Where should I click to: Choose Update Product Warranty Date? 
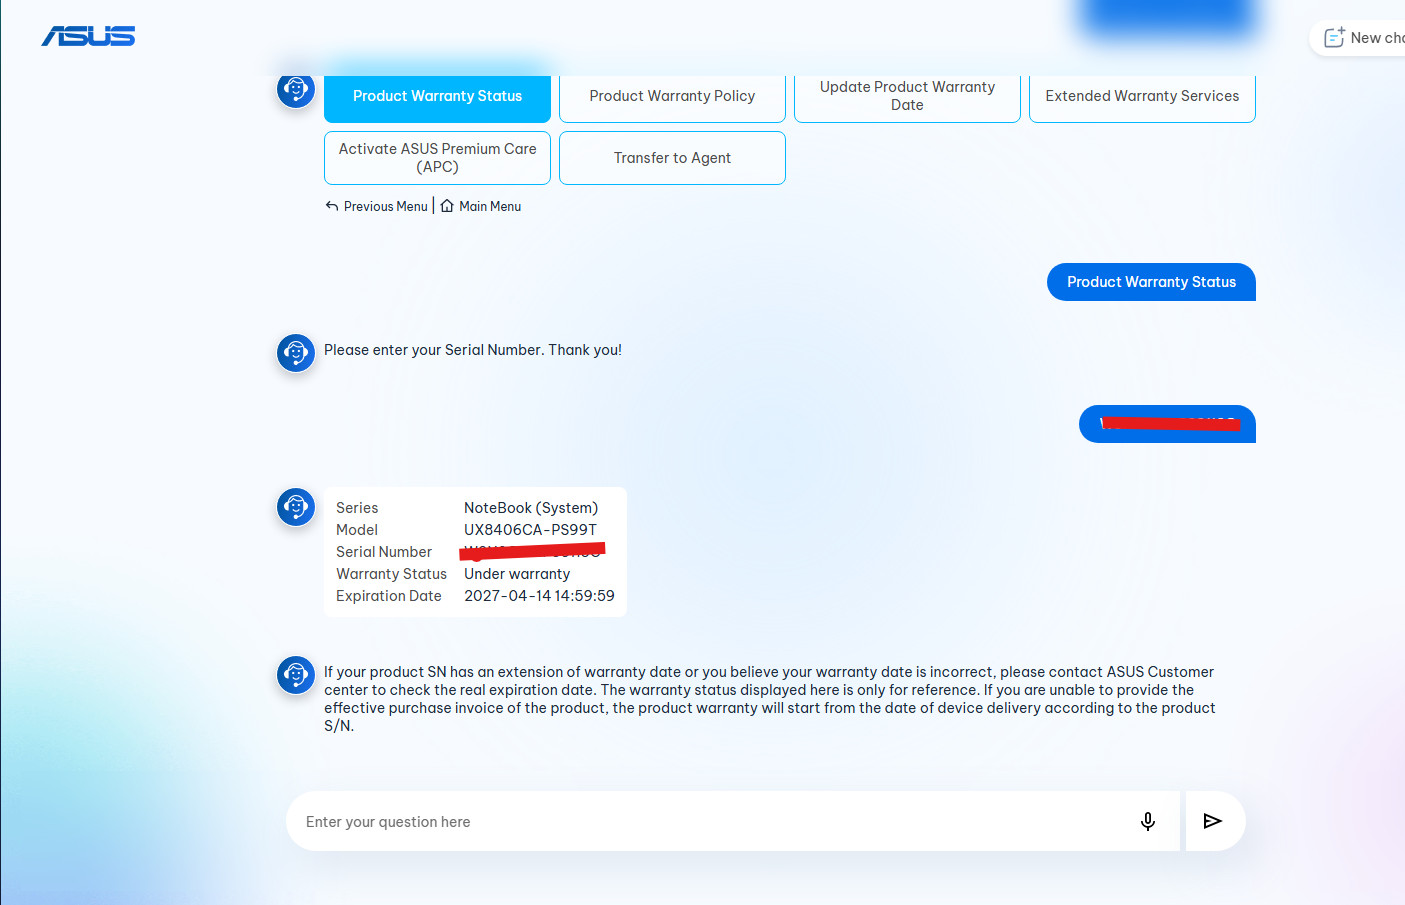(907, 96)
